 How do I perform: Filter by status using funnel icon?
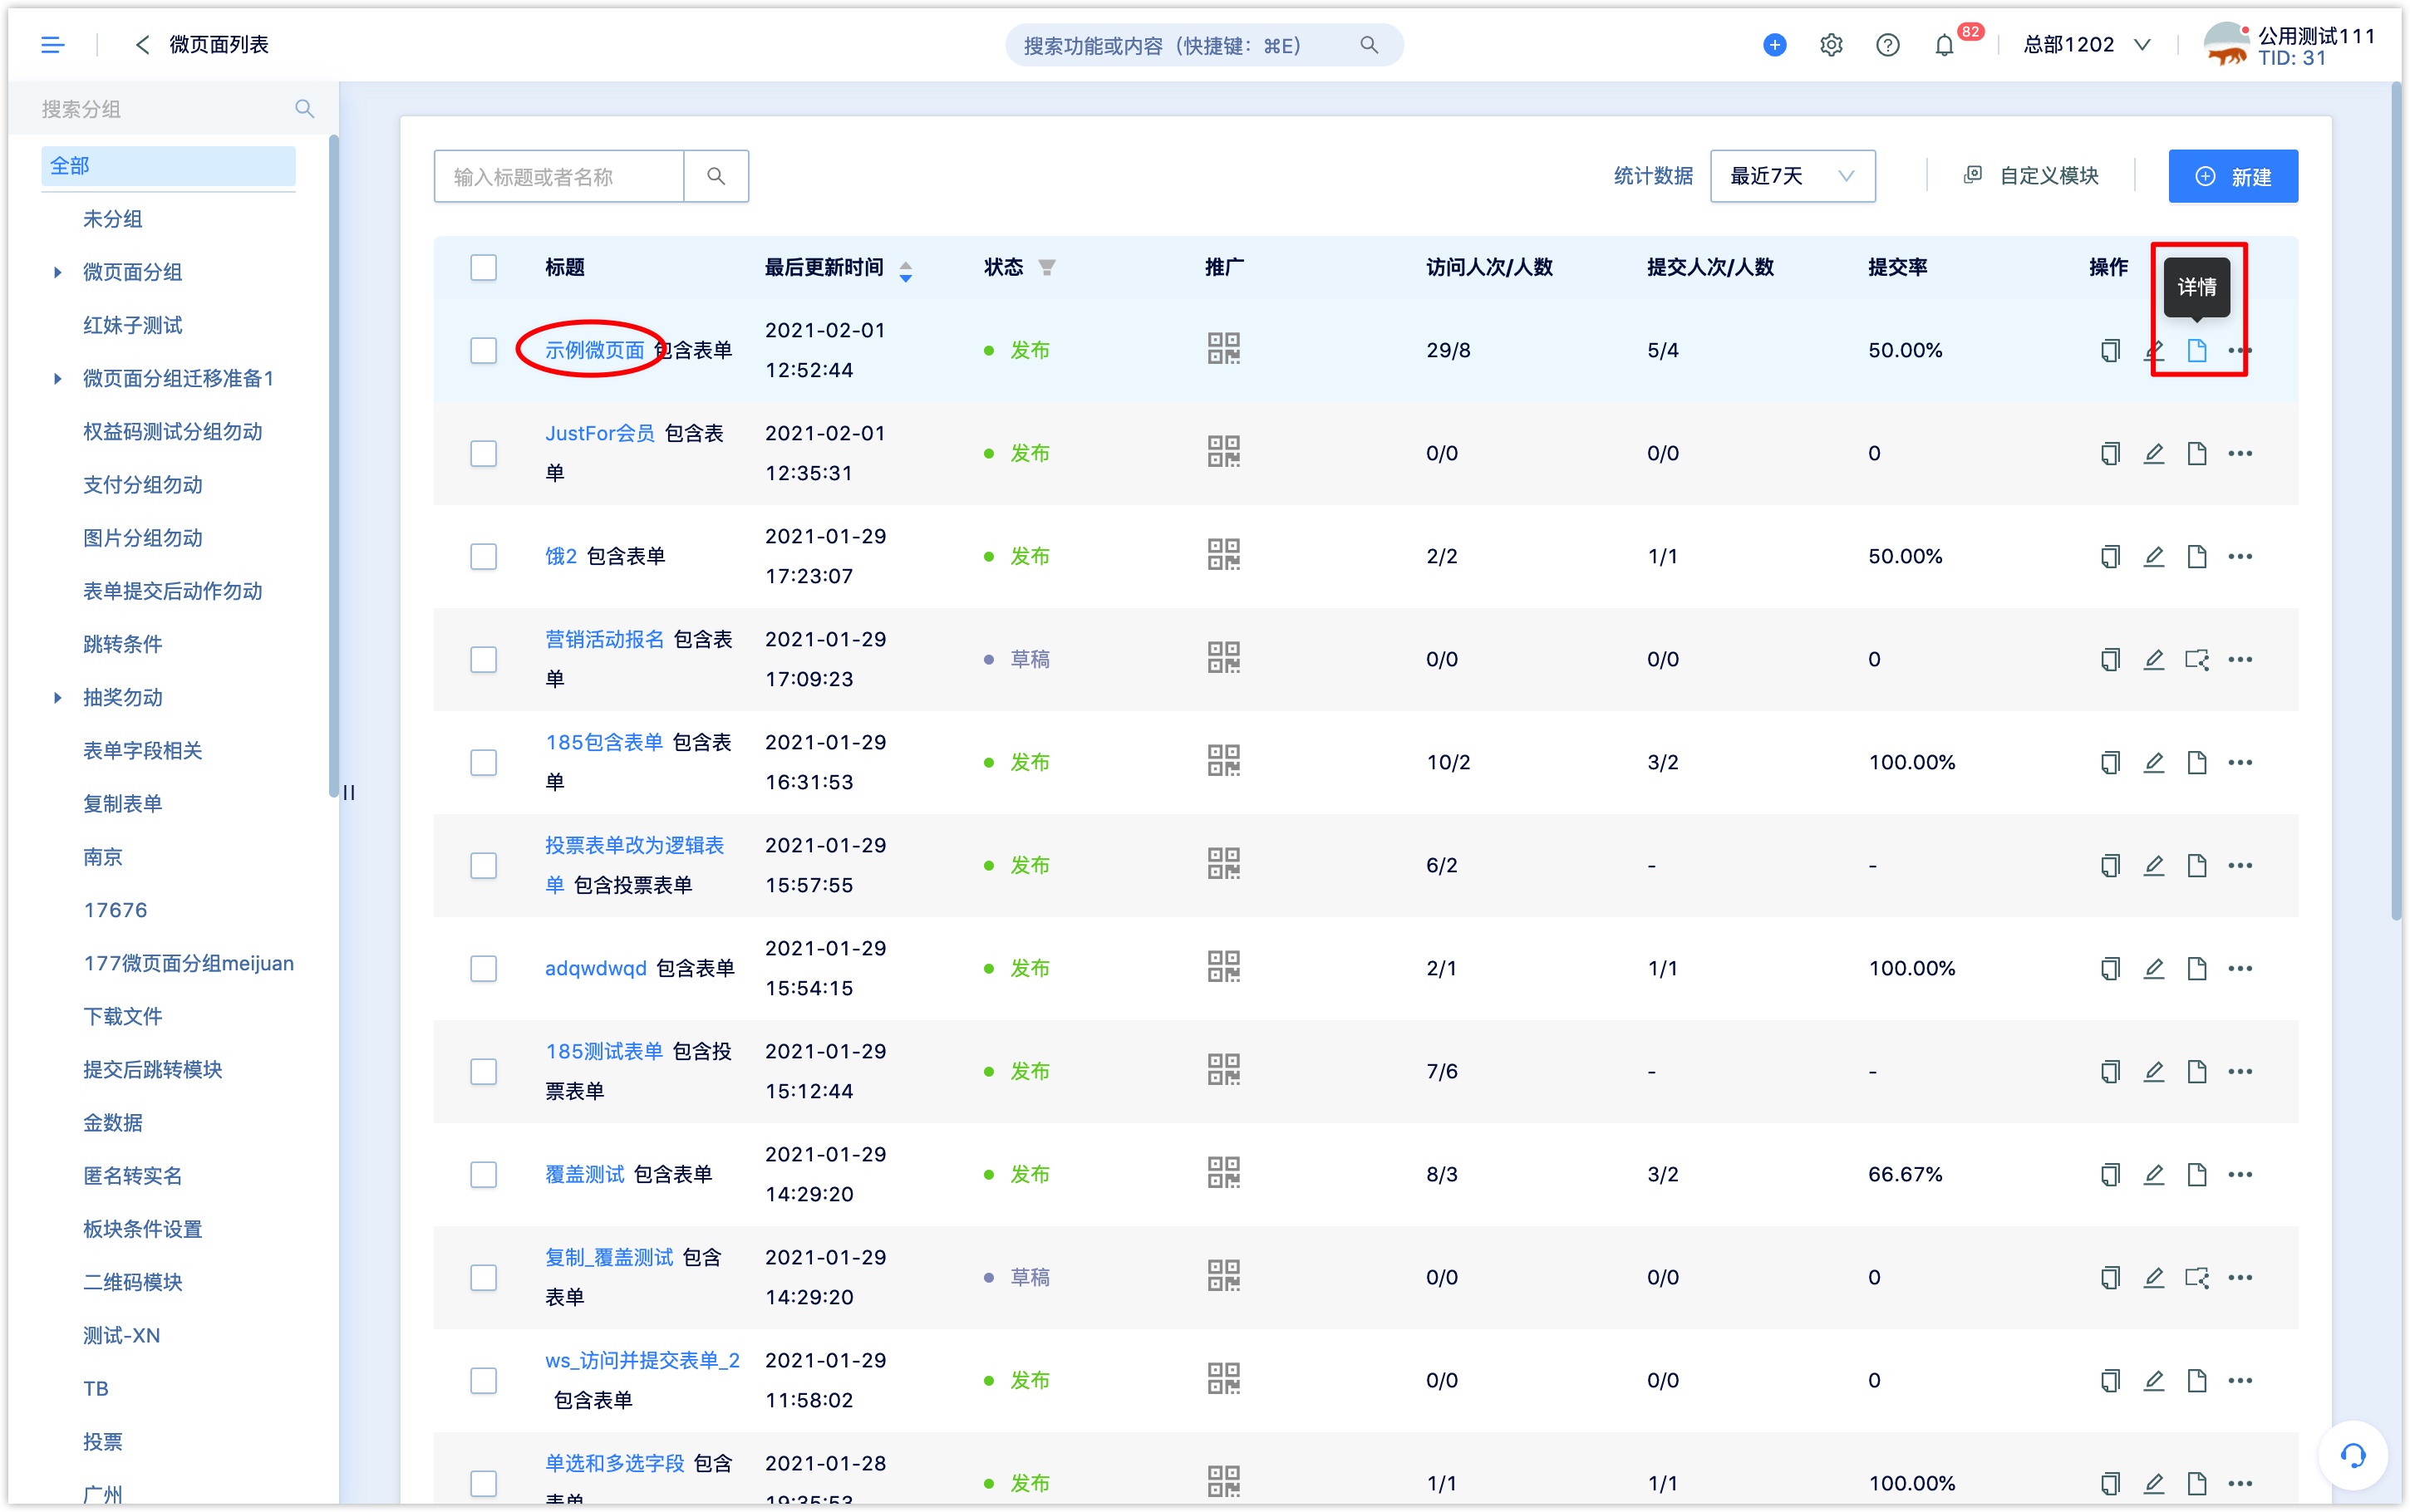click(x=1046, y=267)
